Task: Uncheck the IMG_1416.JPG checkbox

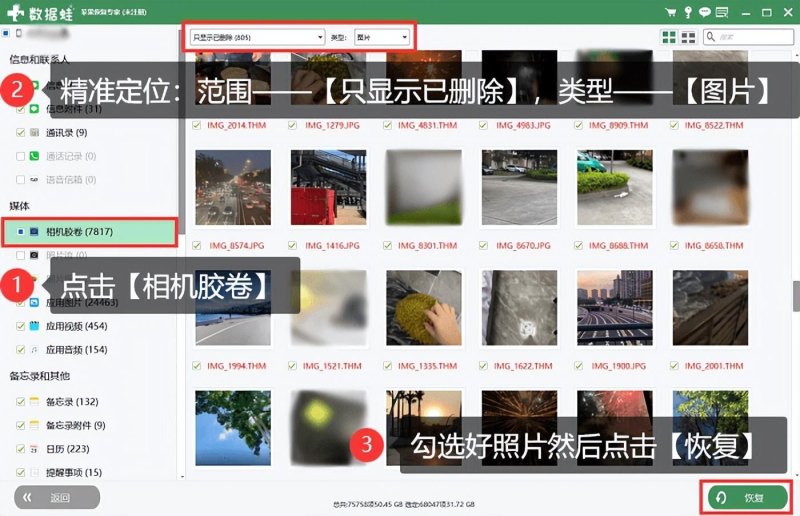Action: click(x=292, y=245)
